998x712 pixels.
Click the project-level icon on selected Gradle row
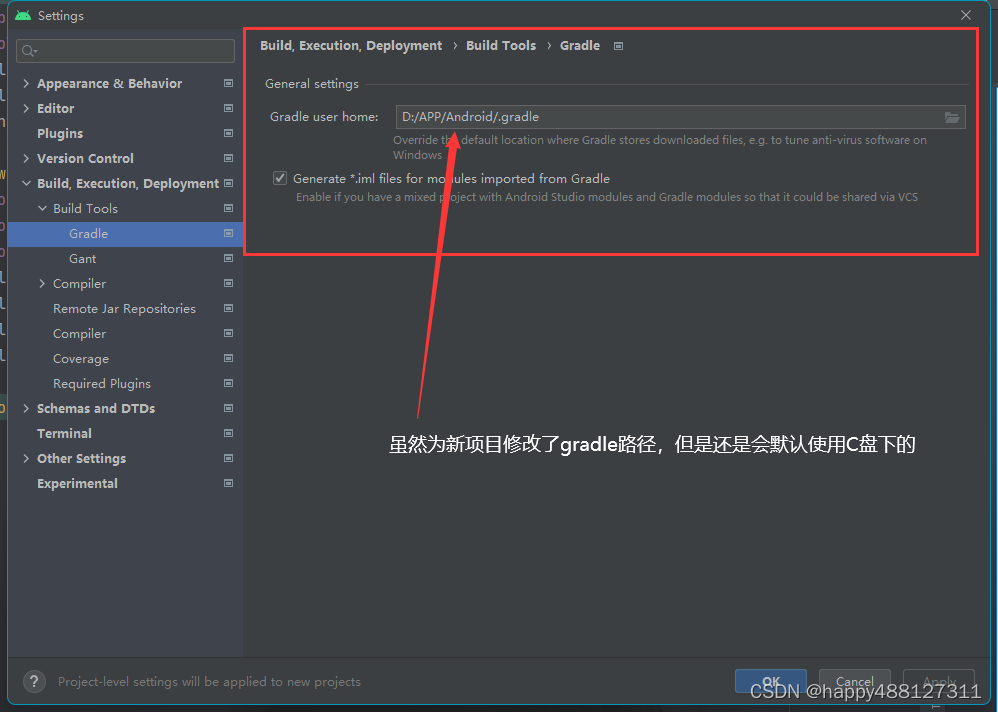pos(228,234)
